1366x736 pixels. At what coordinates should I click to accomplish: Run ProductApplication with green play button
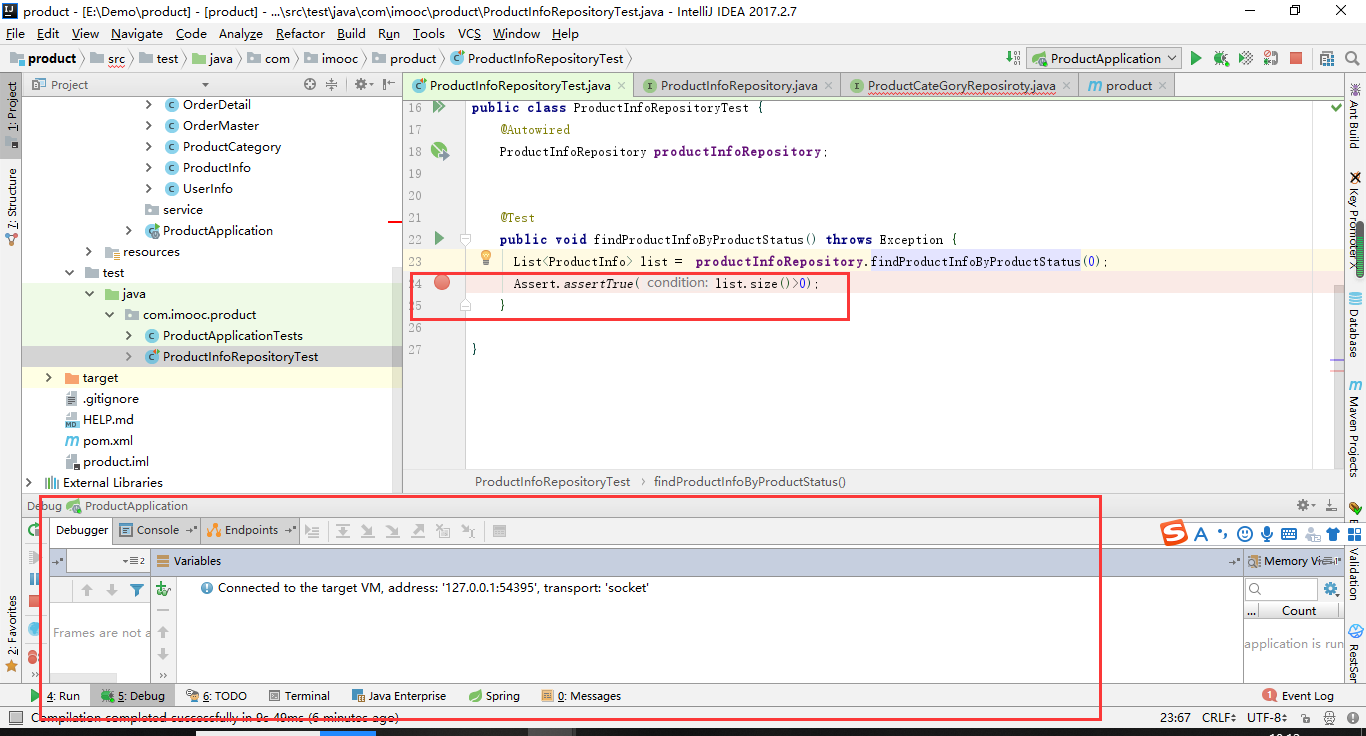pos(1196,58)
